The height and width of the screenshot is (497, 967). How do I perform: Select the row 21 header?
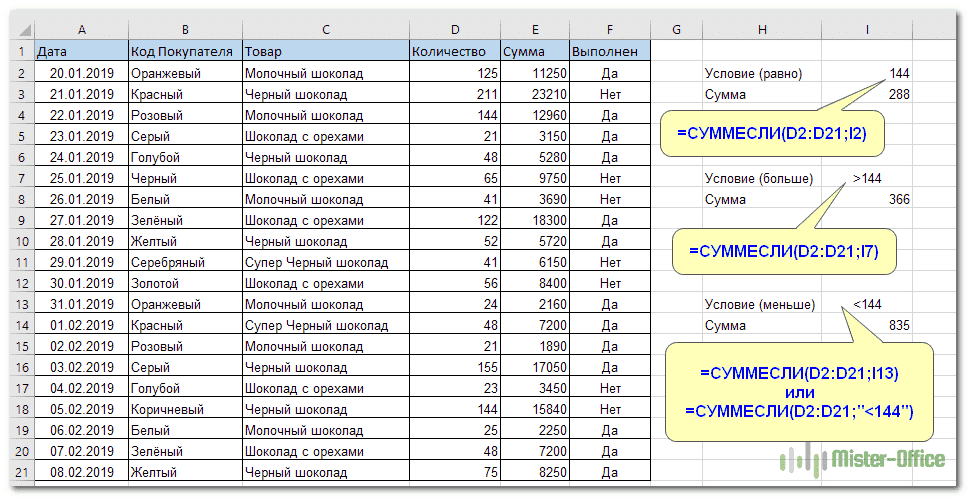21,472
